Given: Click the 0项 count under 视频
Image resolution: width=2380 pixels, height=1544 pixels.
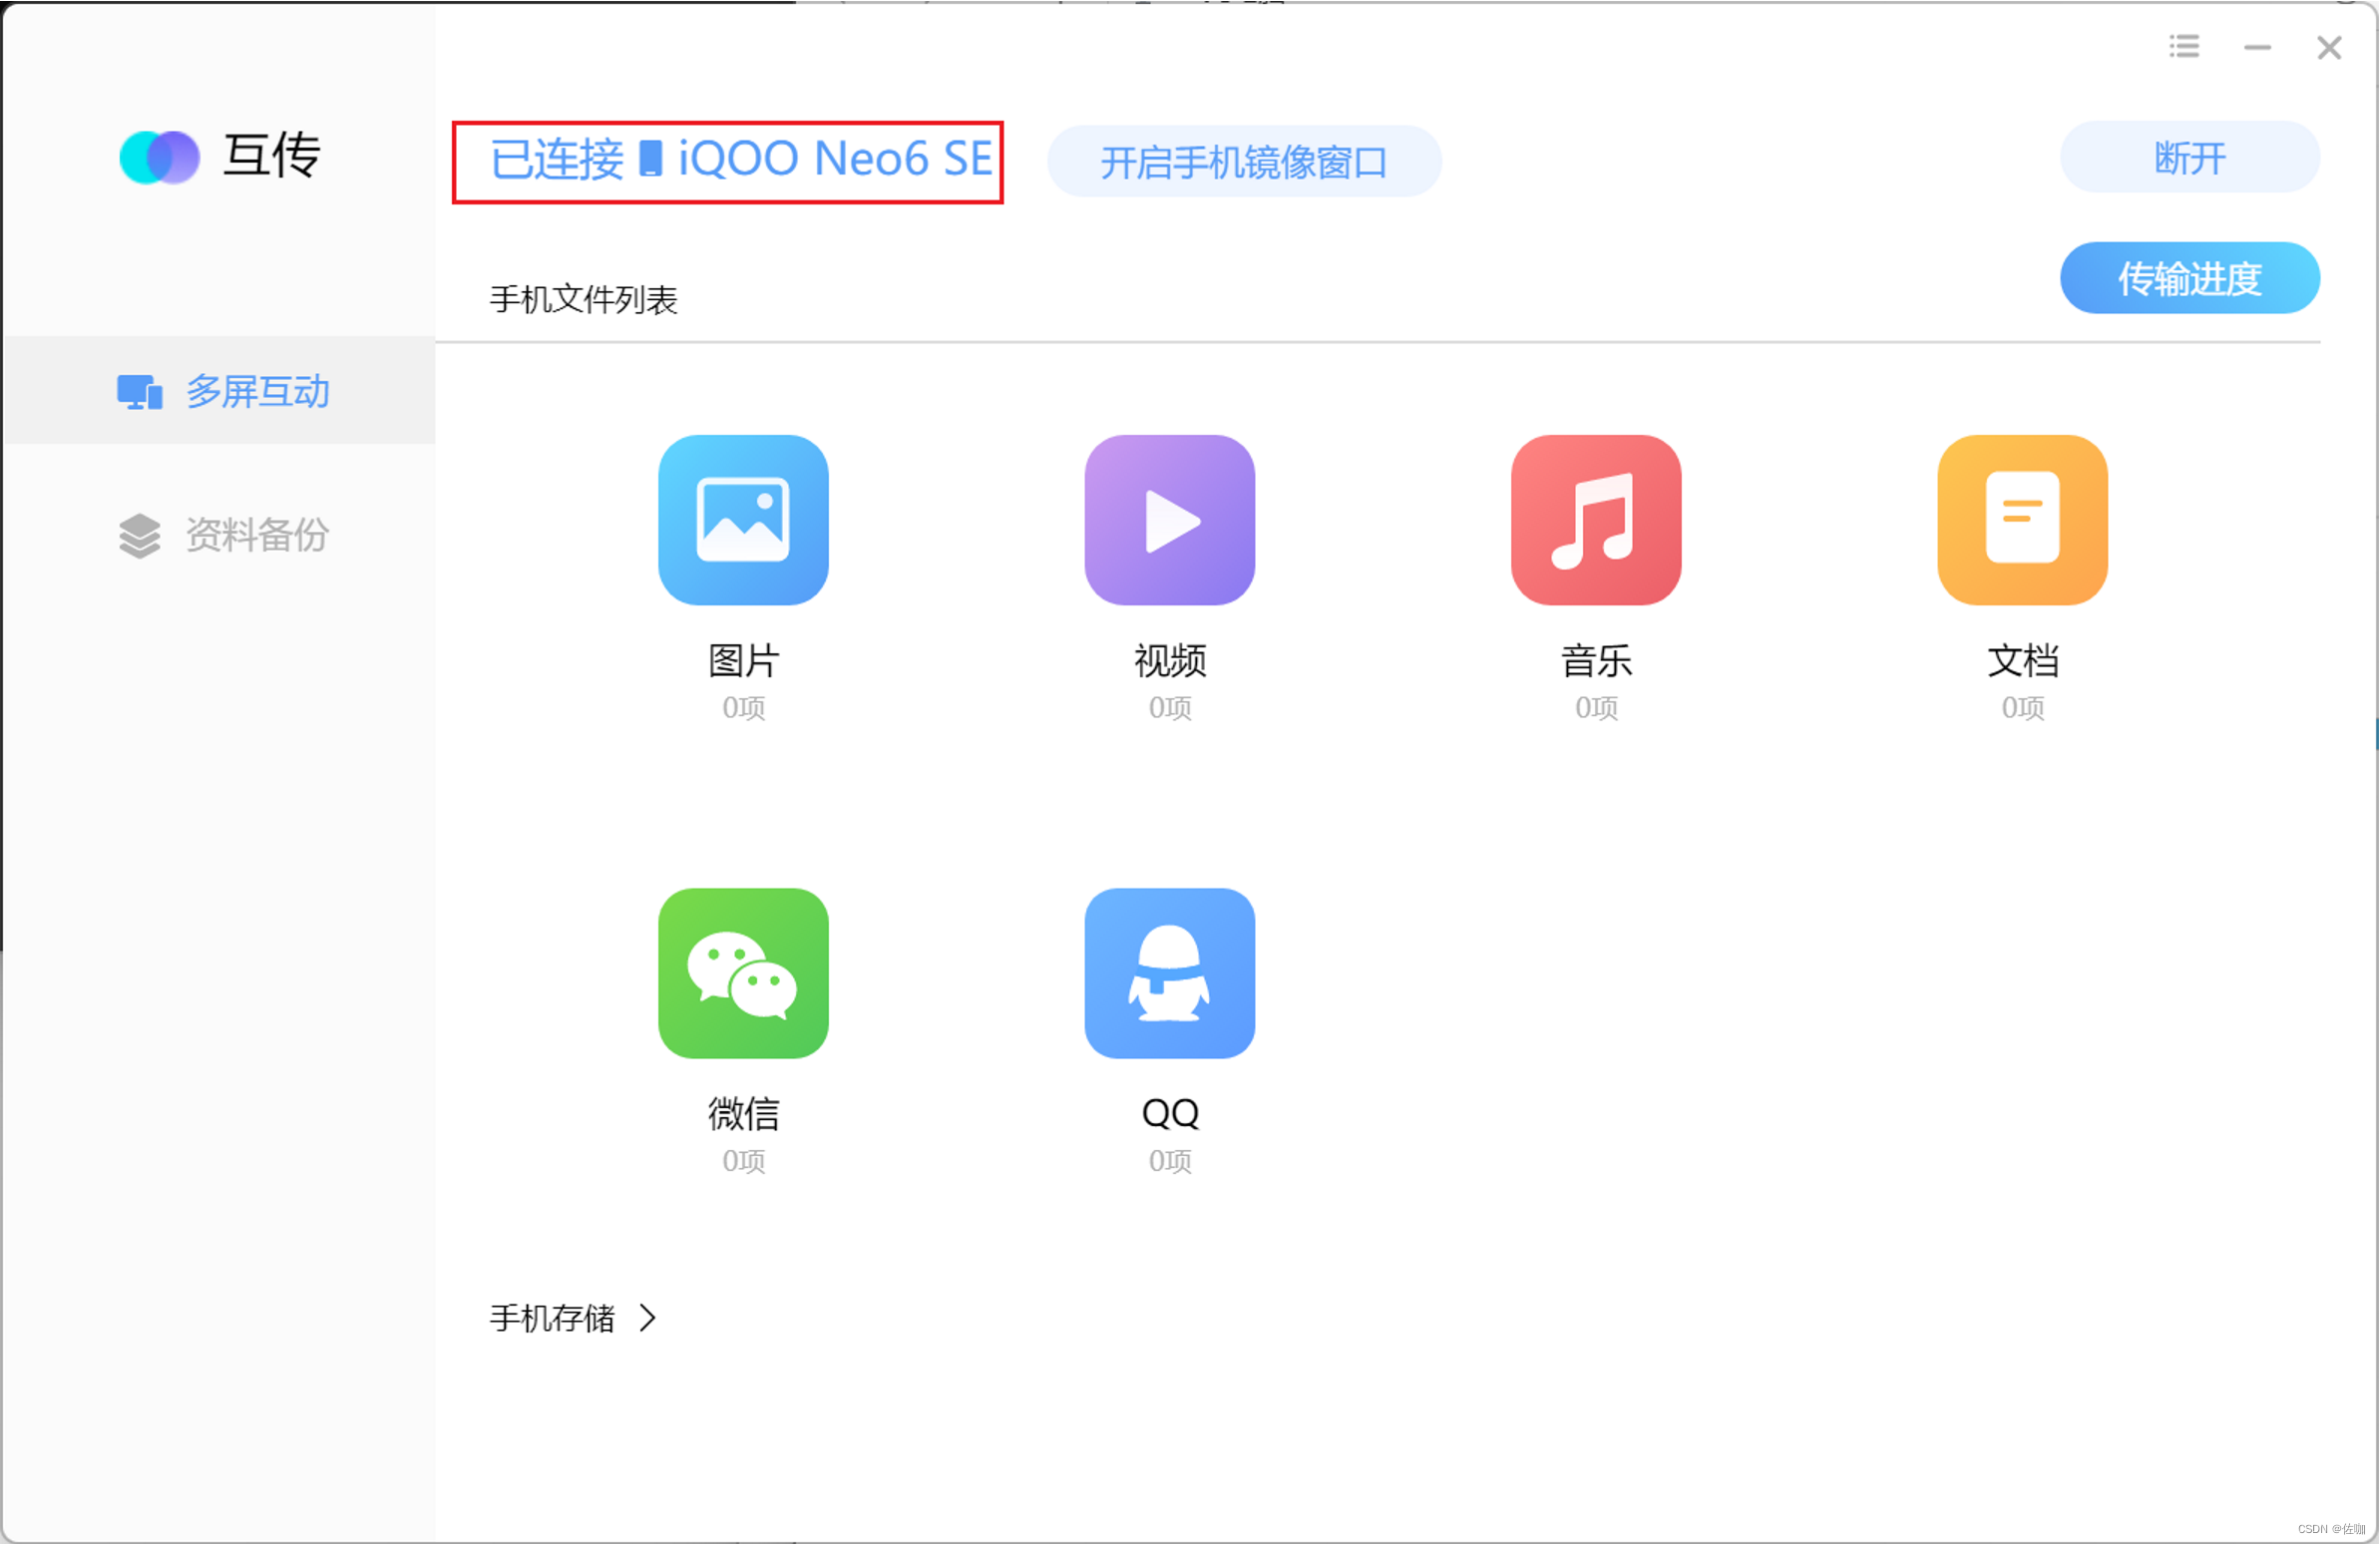Looking at the screenshot, I should click(1170, 708).
